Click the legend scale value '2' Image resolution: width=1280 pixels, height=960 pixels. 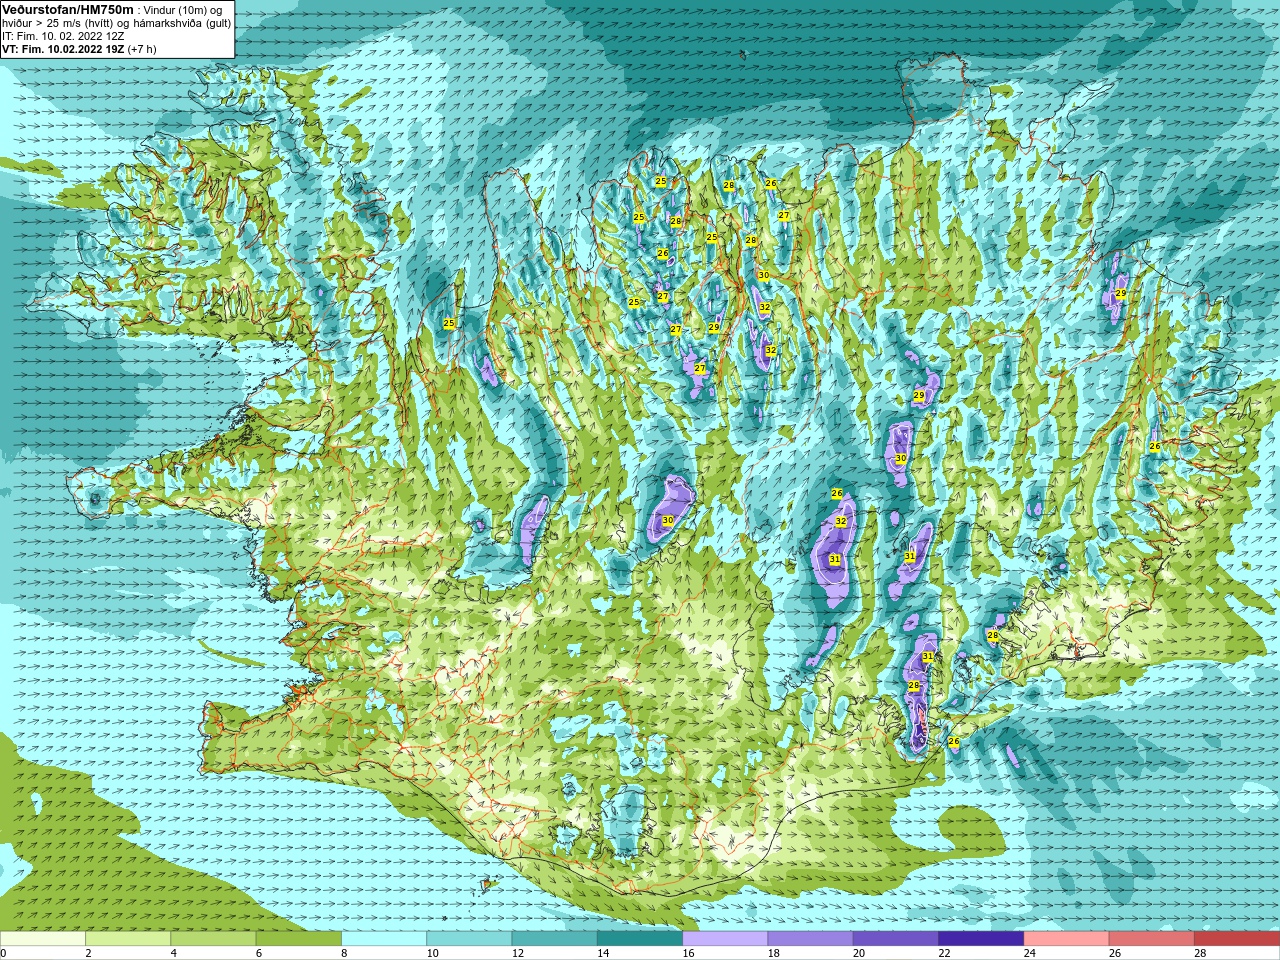coord(88,954)
